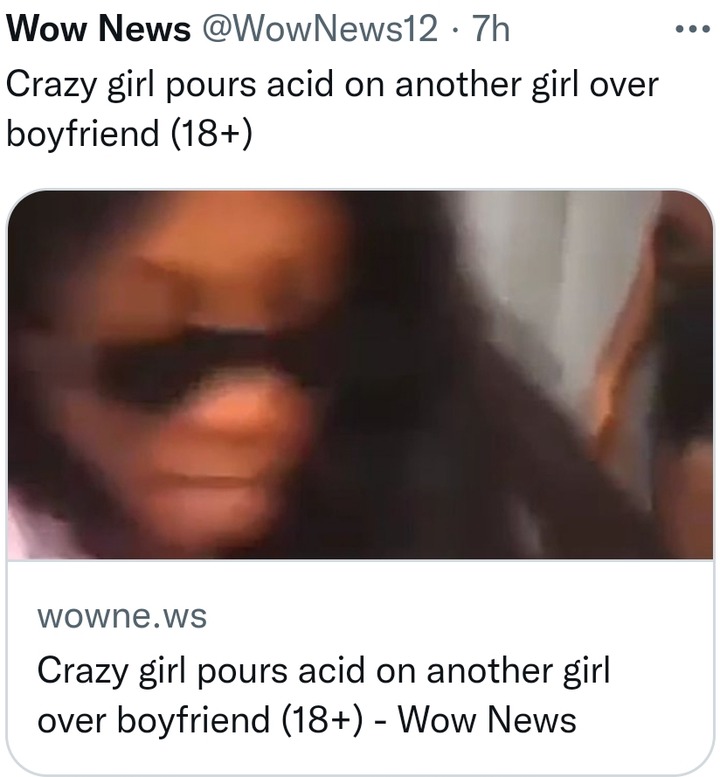Click the blurred face in the card image
The width and height of the screenshot is (720, 777).
pos(188,377)
